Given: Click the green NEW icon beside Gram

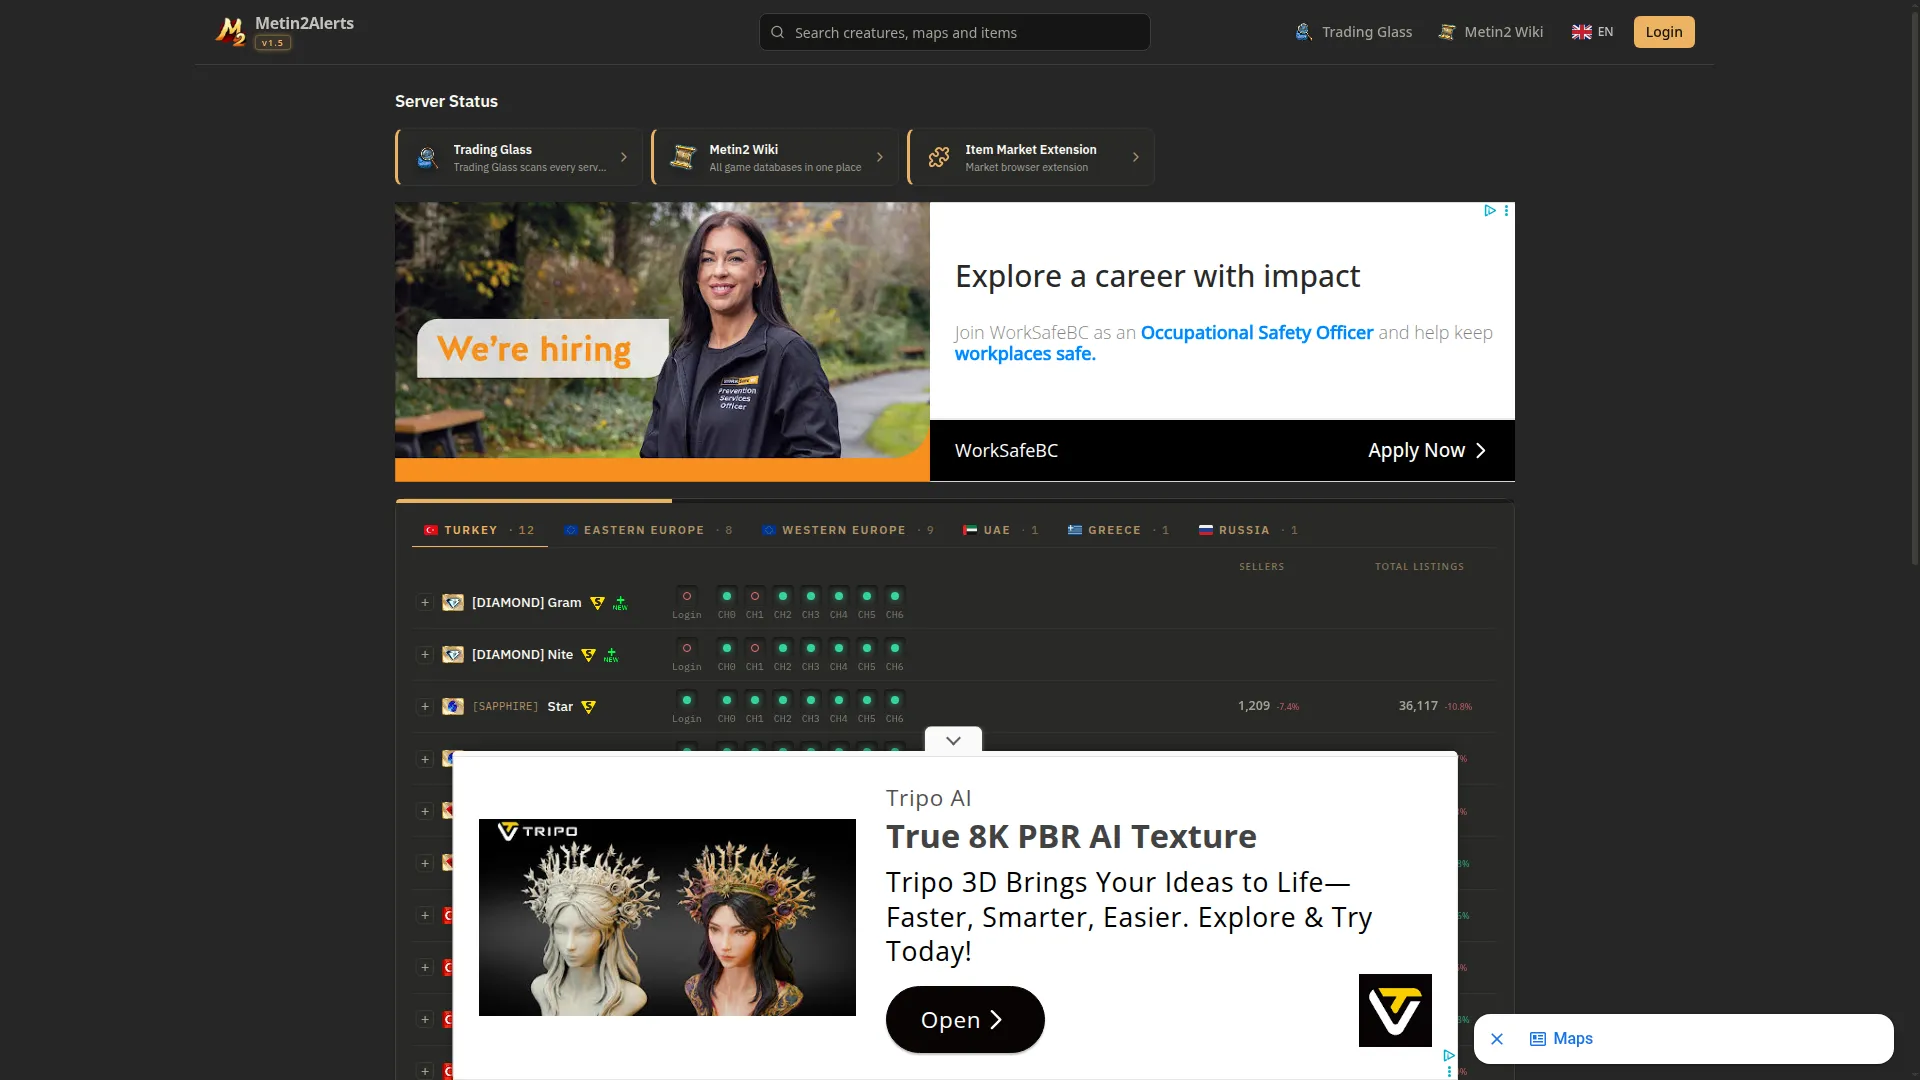Looking at the screenshot, I should coord(620,603).
